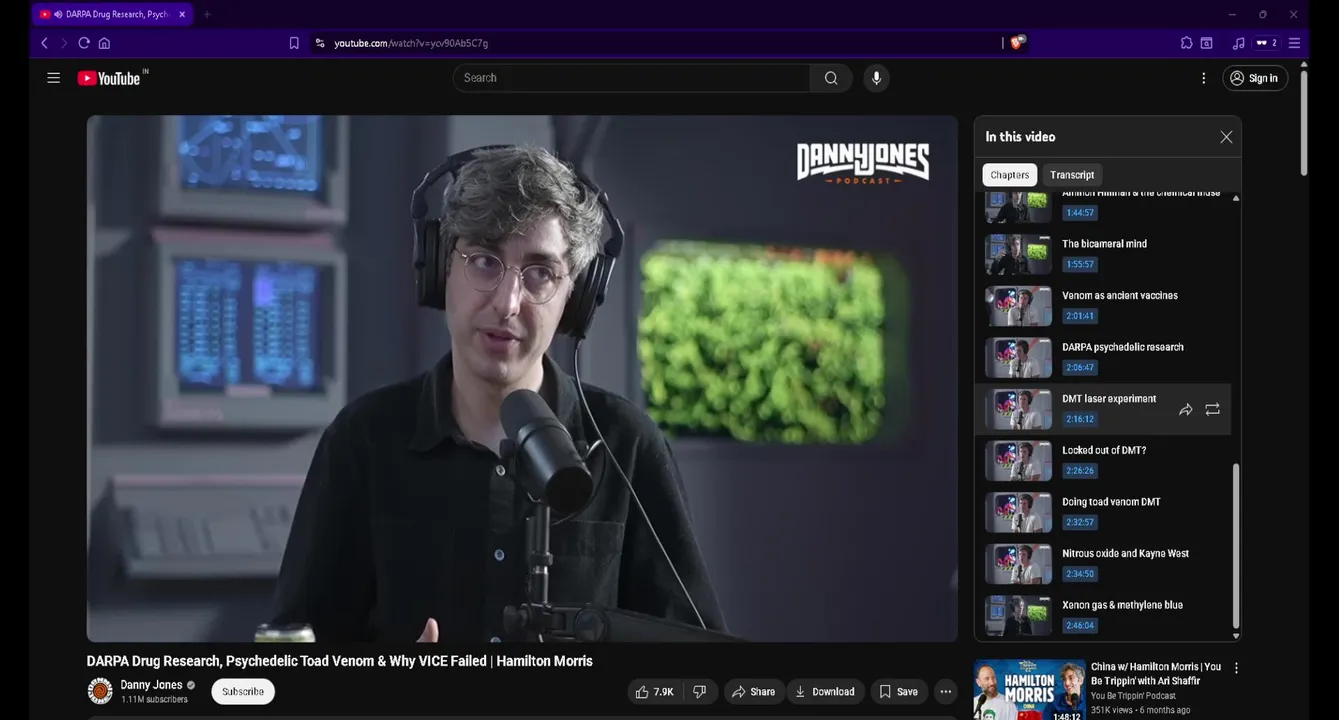Image resolution: width=1339 pixels, height=720 pixels.
Task: Open YouTube settings three-dot menu
Action: tap(1204, 78)
